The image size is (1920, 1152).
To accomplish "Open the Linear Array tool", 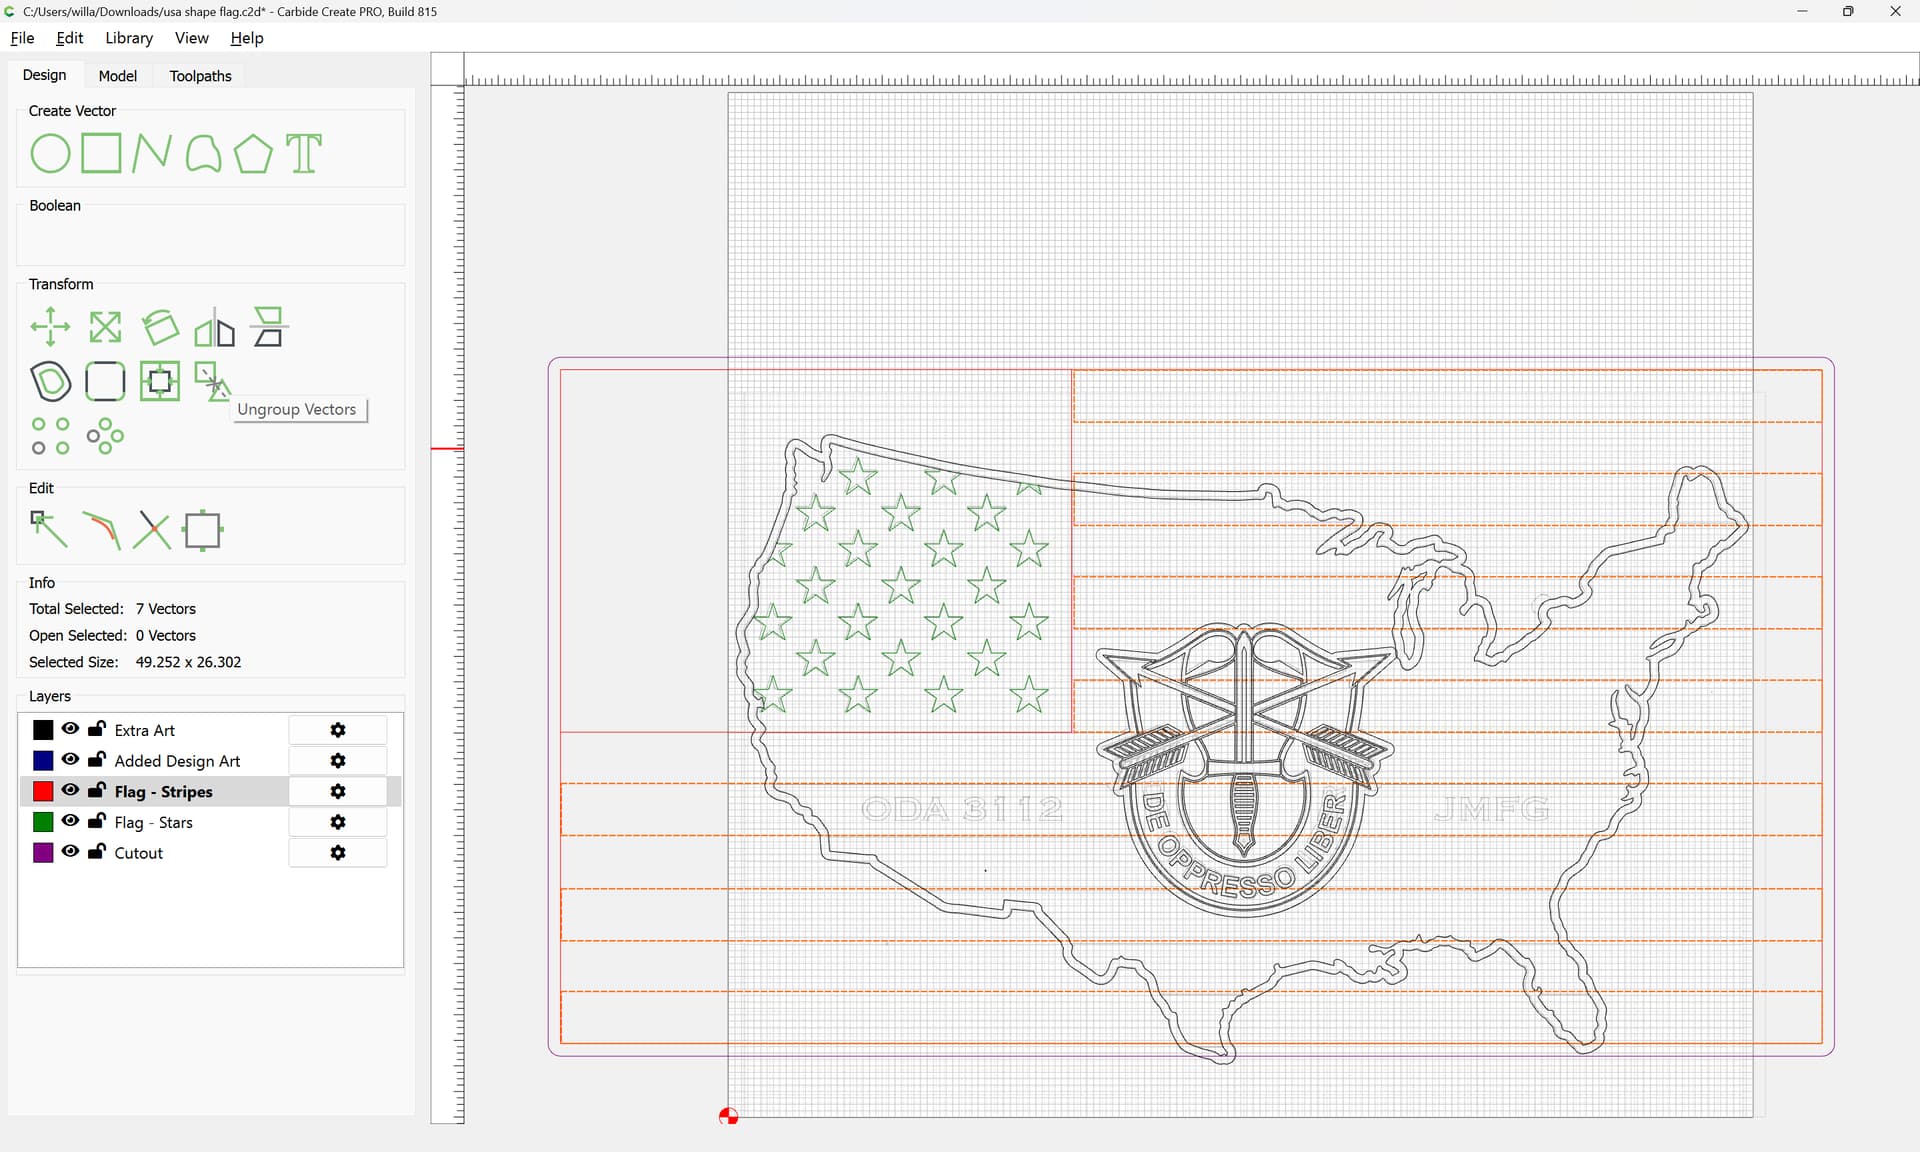I will pos(50,436).
